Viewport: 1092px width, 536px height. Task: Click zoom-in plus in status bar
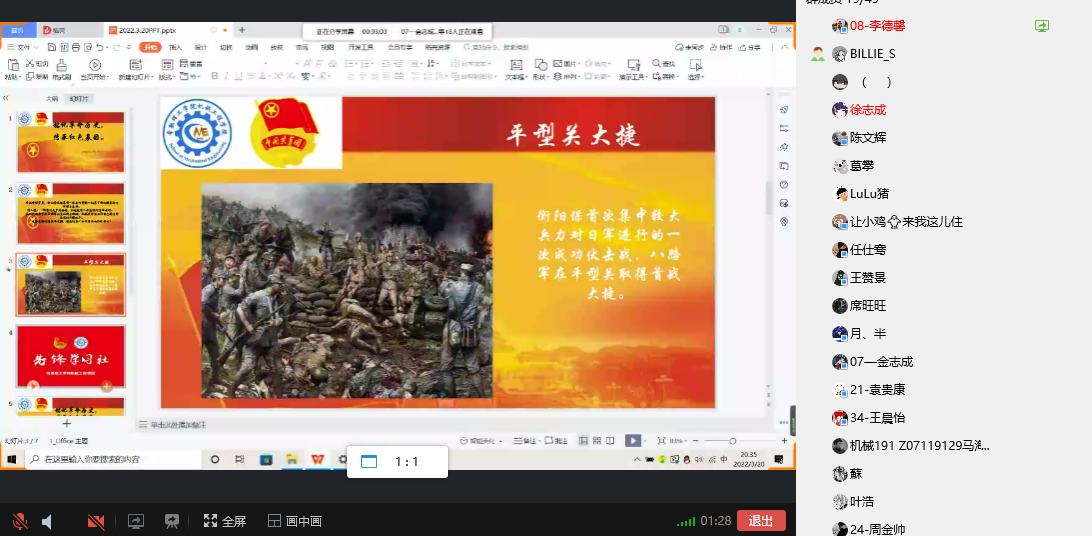tap(784, 441)
